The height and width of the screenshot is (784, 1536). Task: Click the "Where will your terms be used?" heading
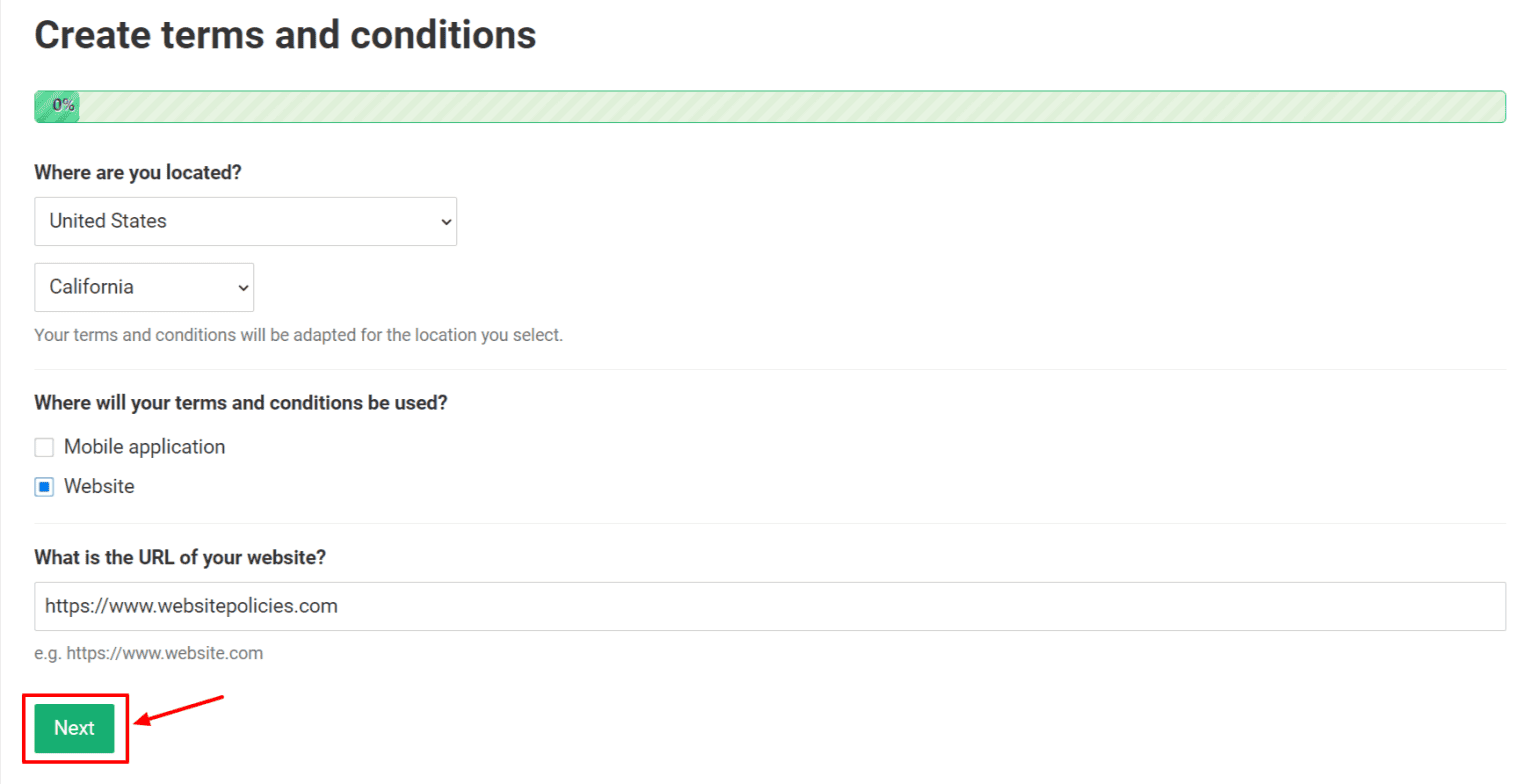click(x=241, y=402)
